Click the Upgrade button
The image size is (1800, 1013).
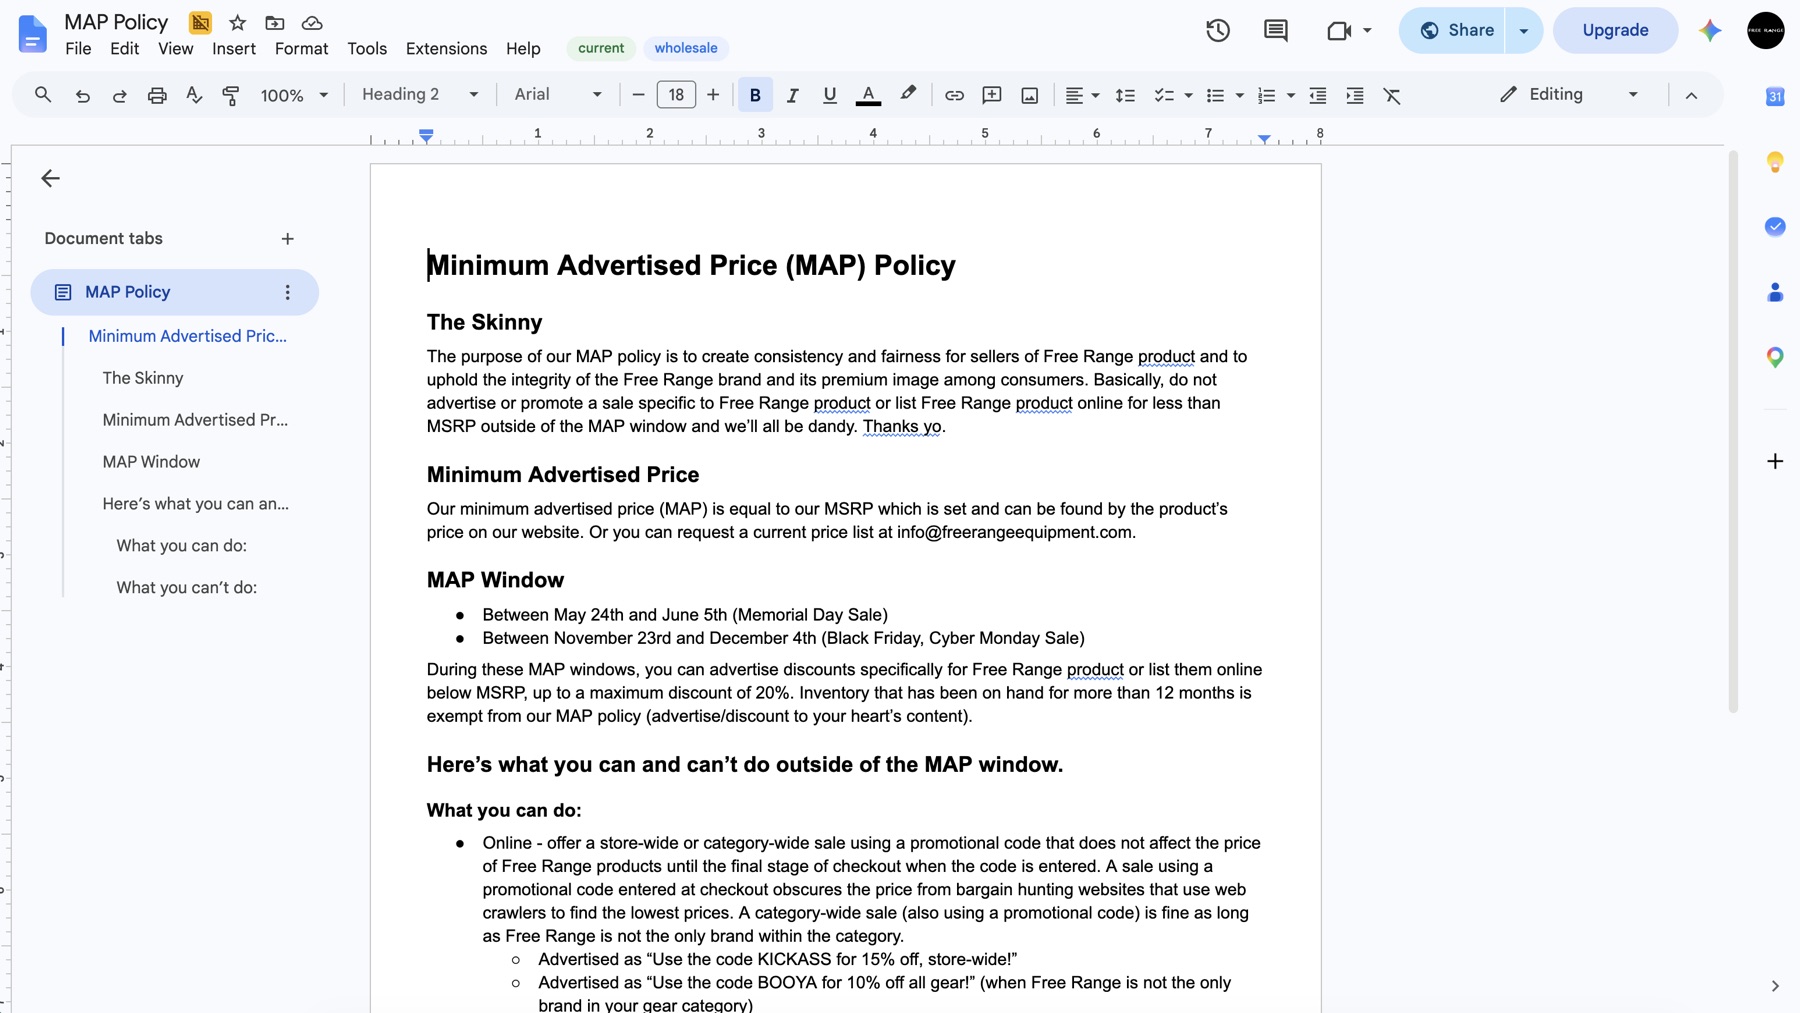(1615, 30)
